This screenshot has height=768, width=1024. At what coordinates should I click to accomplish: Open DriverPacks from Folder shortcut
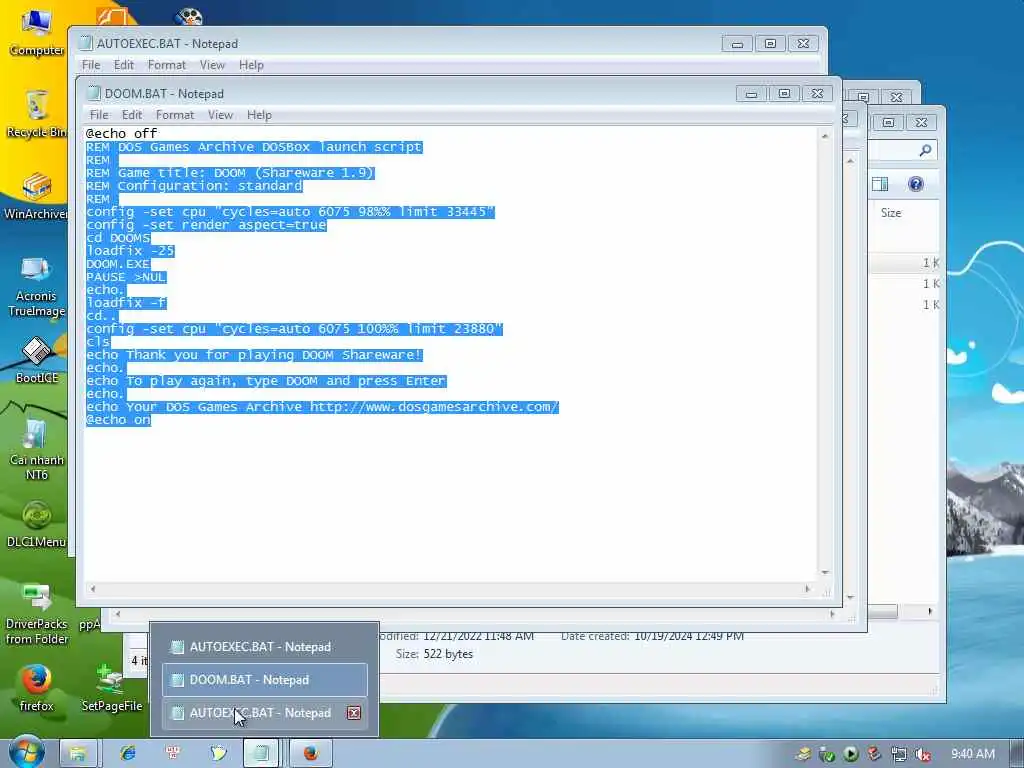click(x=37, y=614)
